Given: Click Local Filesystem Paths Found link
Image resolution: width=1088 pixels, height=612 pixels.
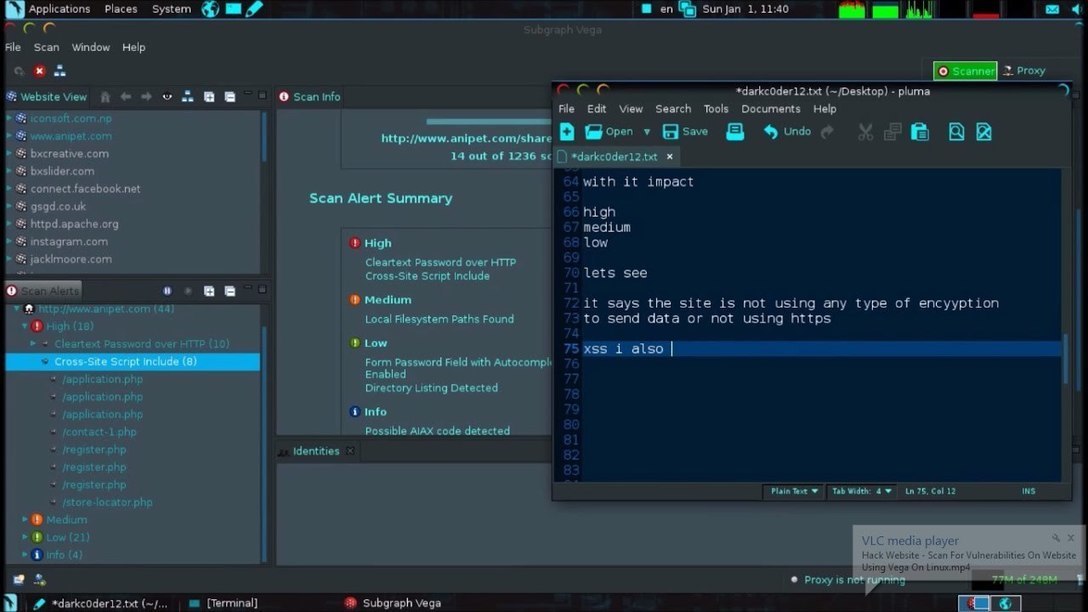Looking at the screenshot, I should tap(439, 319).
